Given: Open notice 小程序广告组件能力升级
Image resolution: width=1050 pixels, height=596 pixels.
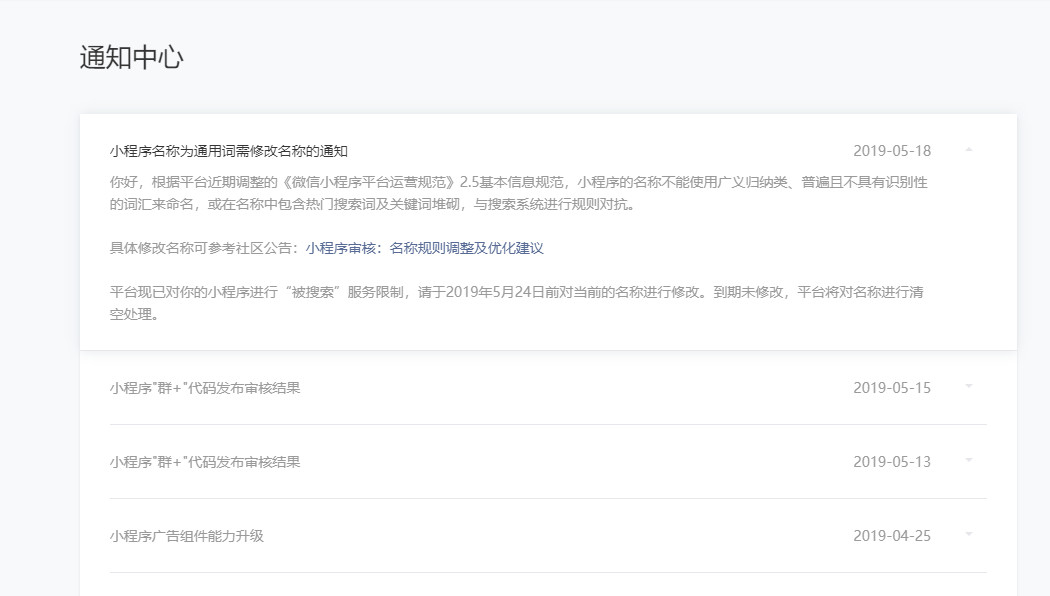Looking at the screenshot, I should 187,536.
